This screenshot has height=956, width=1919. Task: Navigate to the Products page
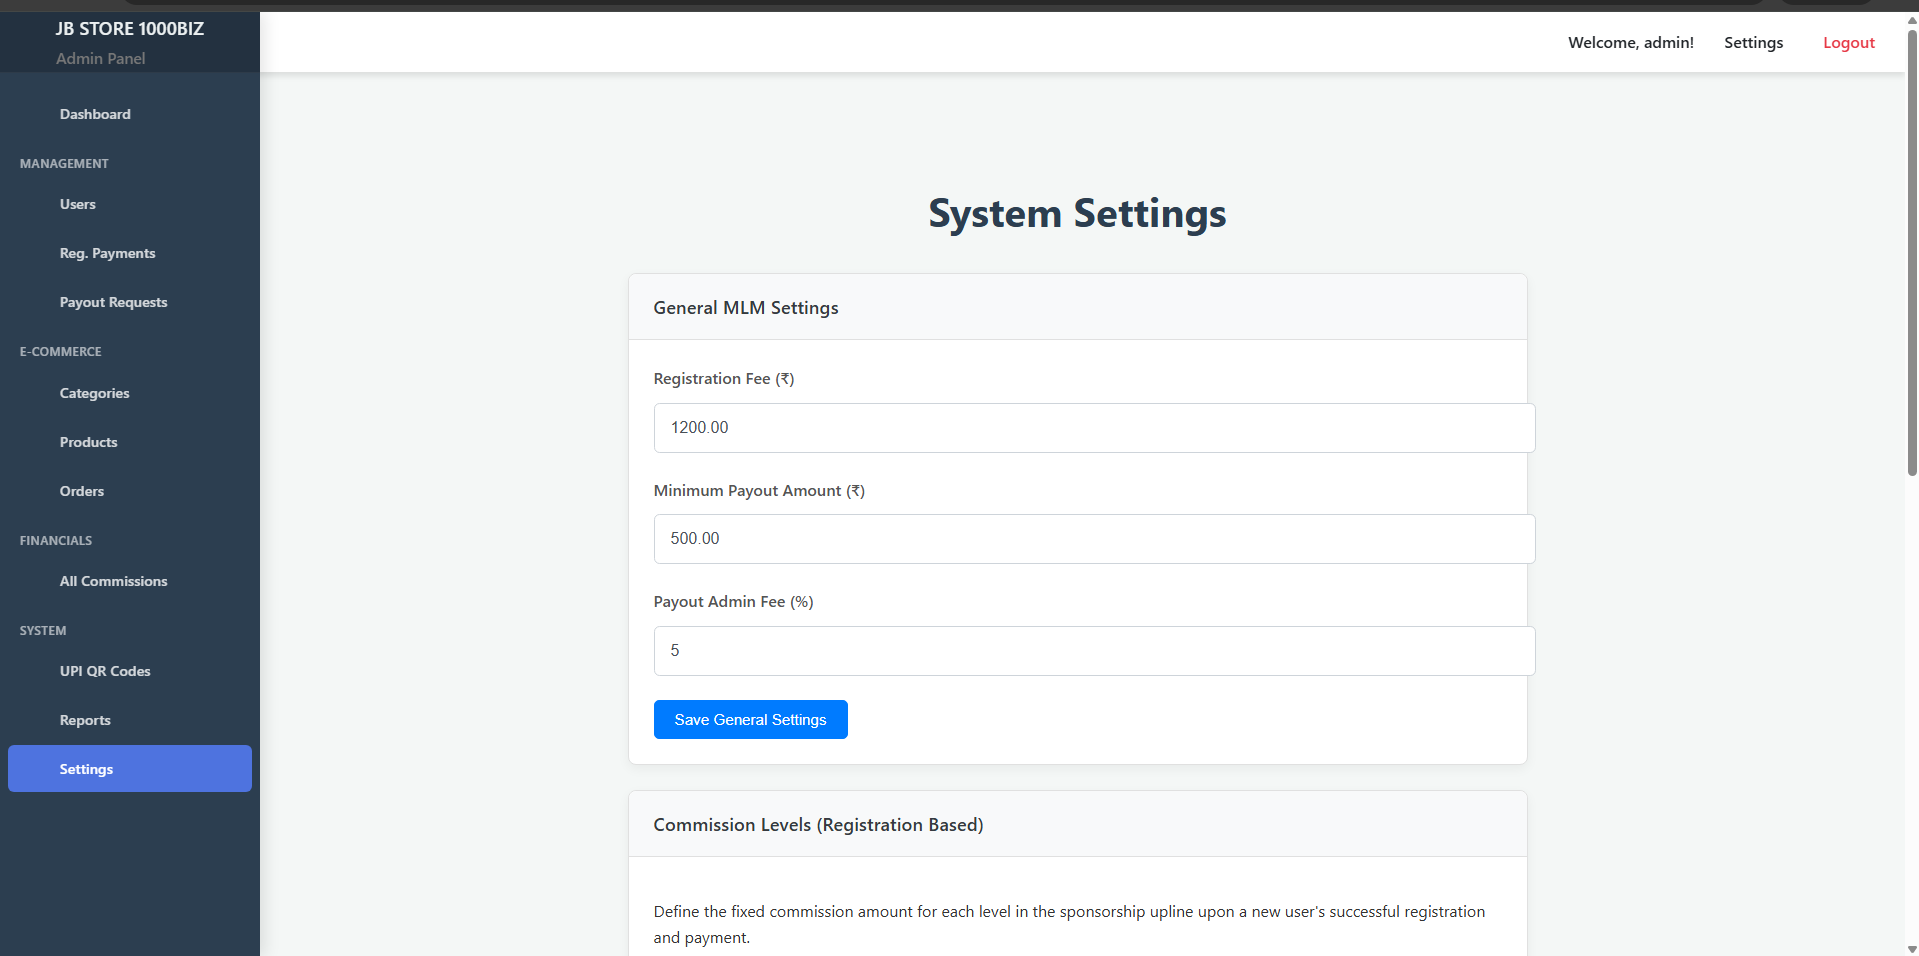coord(88,442)
